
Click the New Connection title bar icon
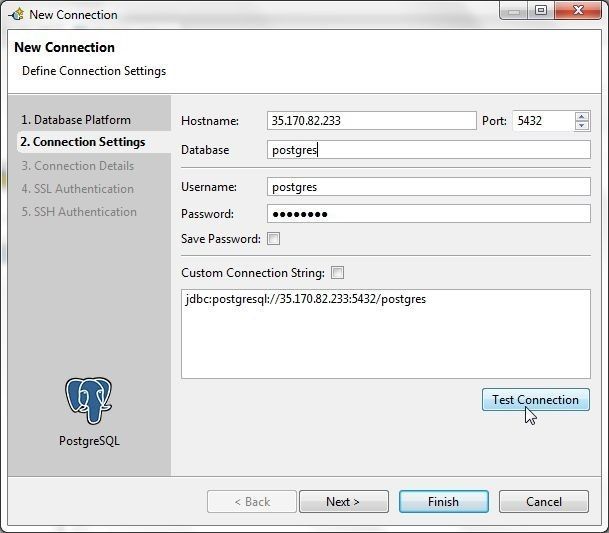(x=17, y=15)
